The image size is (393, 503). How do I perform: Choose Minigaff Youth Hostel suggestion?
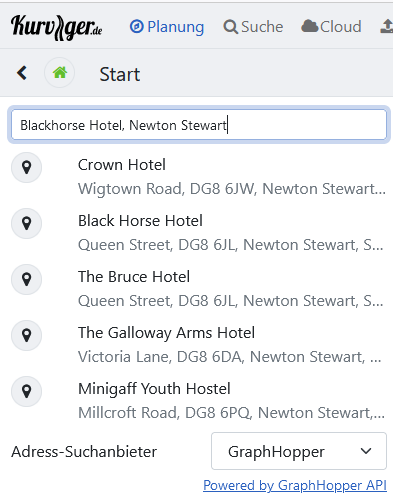[x=199, y=401]
